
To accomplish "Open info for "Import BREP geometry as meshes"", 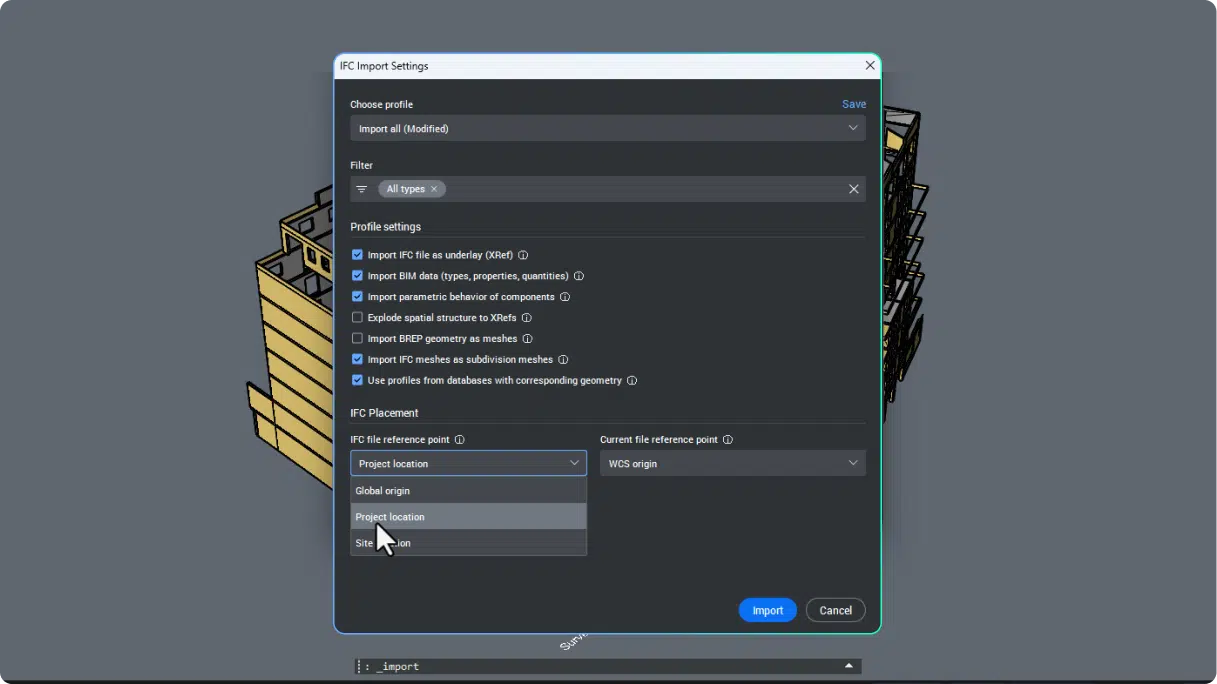I will [530, 338].
